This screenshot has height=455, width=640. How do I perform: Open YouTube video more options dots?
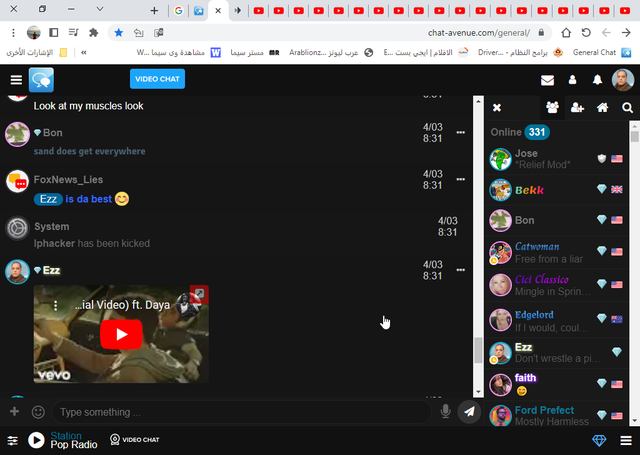[x=56, y=305]
